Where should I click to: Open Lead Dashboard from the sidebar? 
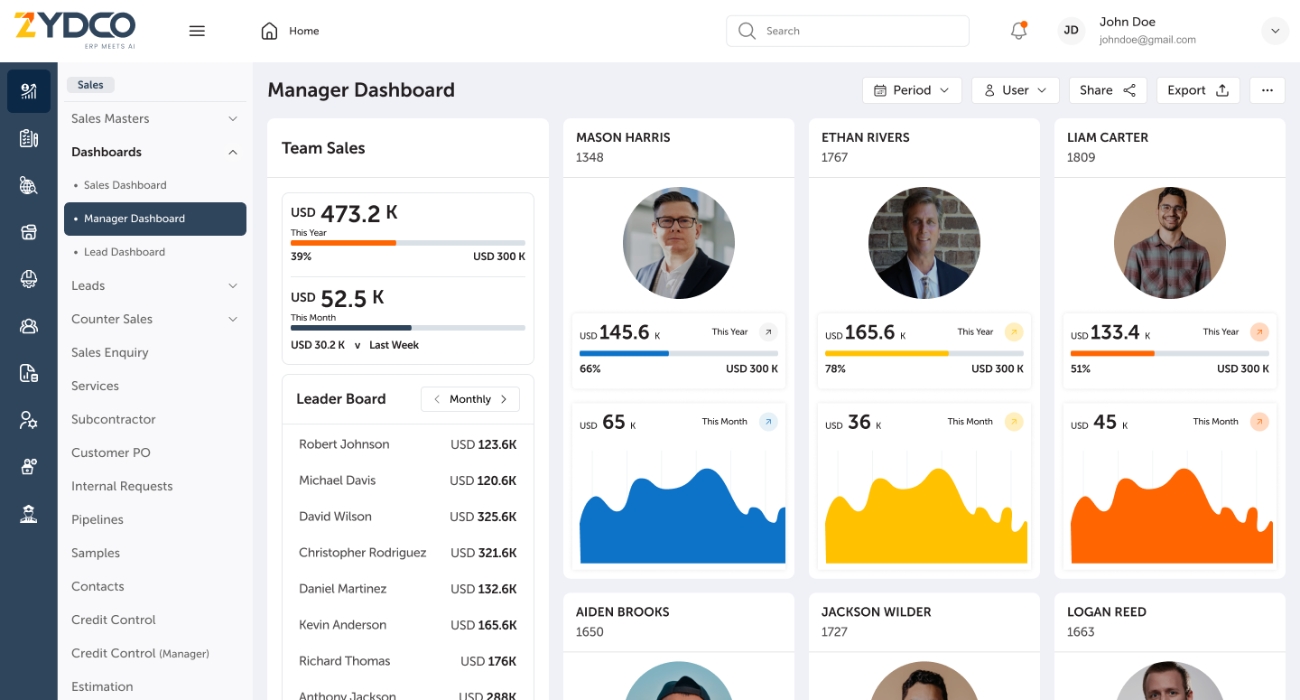click(124, 252)
